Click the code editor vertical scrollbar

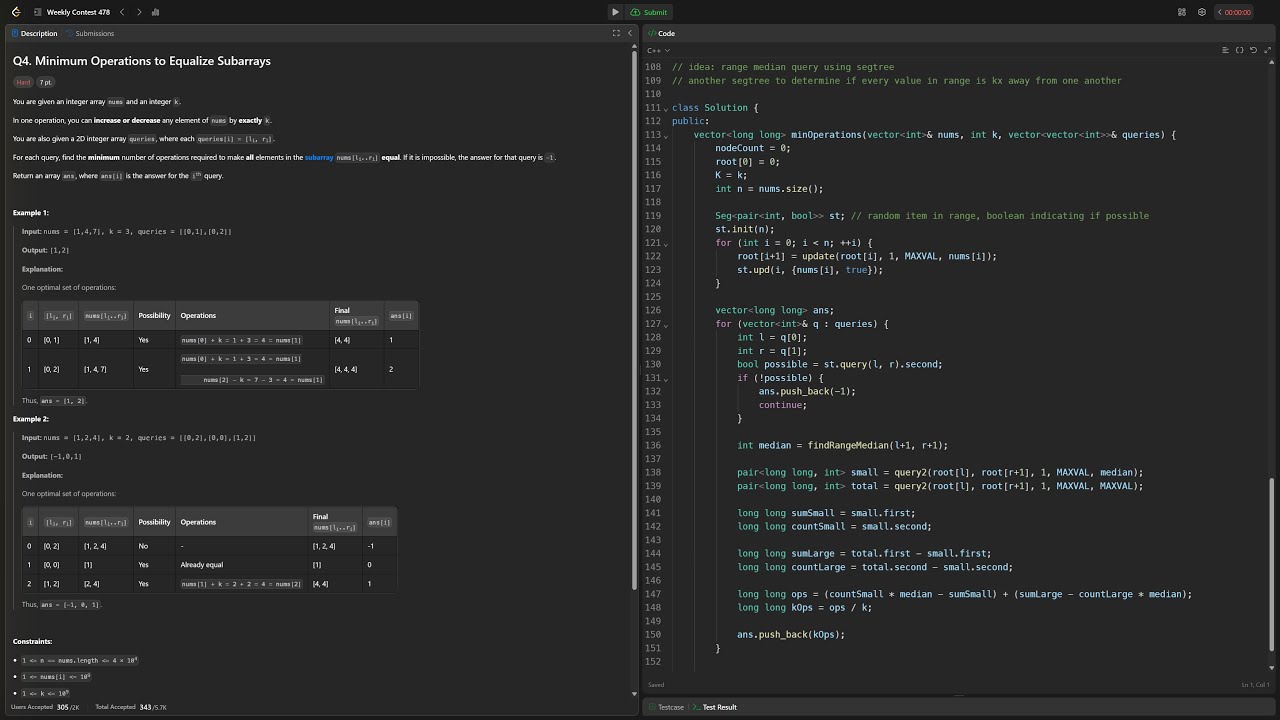point(1272,565)
